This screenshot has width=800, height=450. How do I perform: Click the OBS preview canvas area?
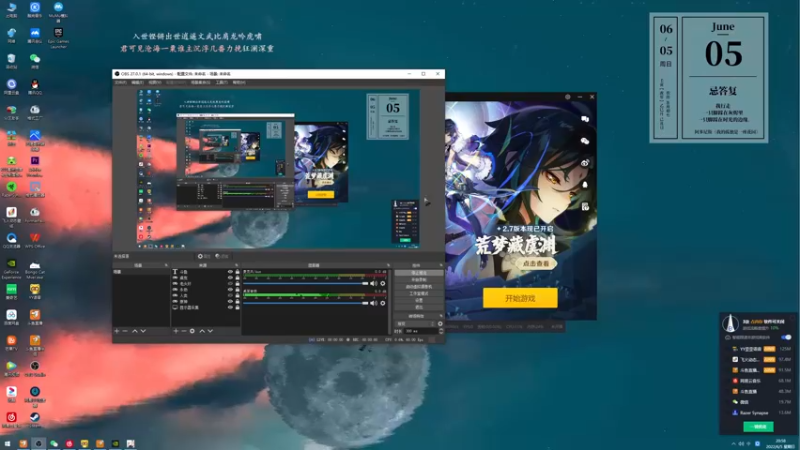coord(278,169)
